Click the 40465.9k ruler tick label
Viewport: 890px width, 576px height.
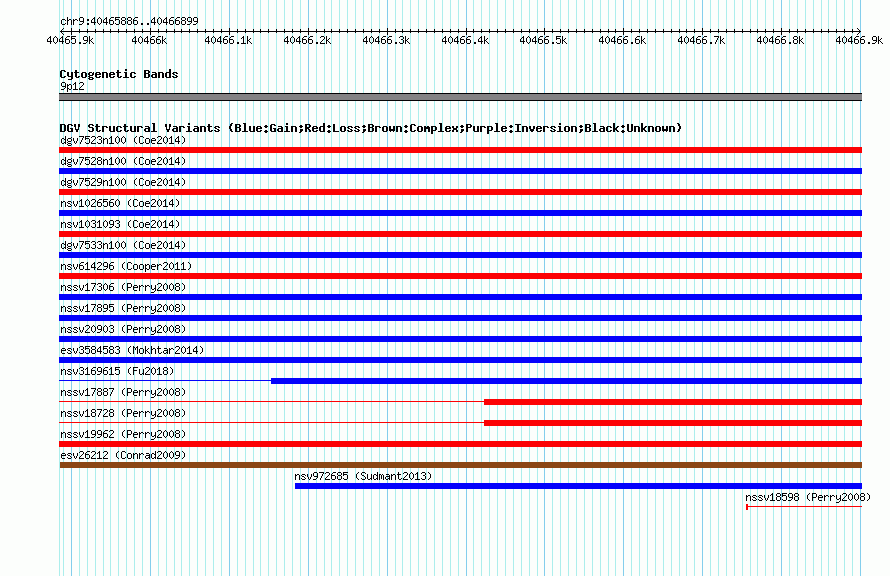pos(70,40)
